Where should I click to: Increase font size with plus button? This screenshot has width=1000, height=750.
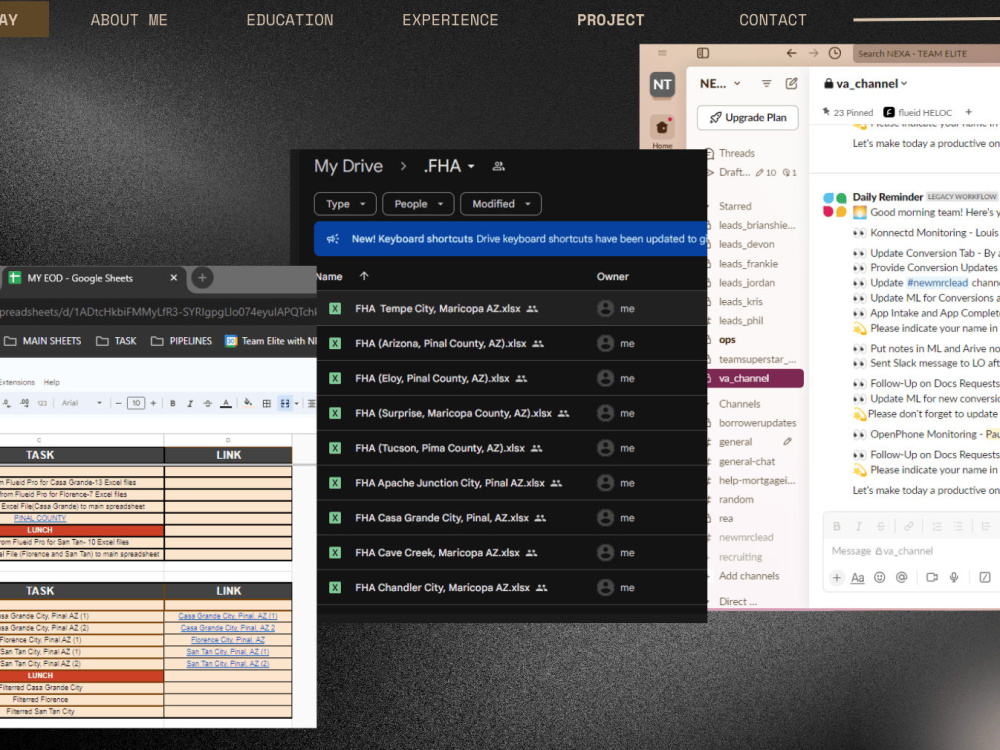pyautogui.click(x=153, y=403)
